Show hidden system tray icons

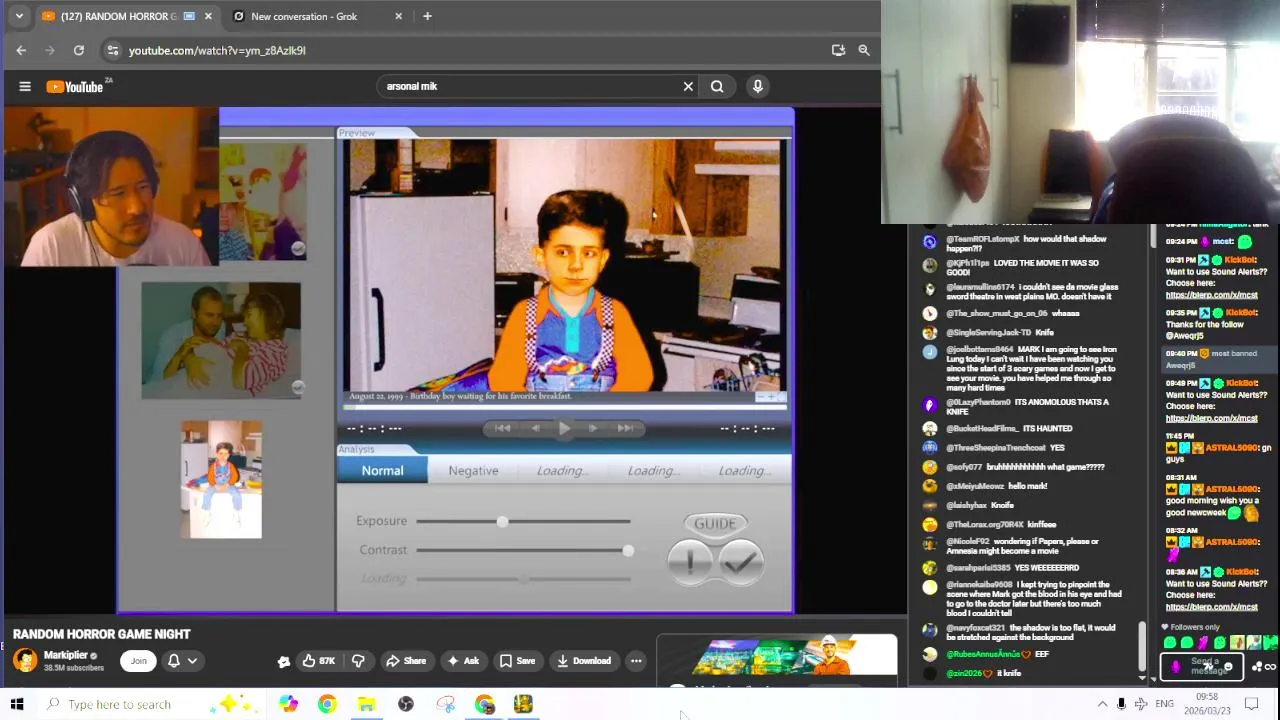(x=1102, y=704)
